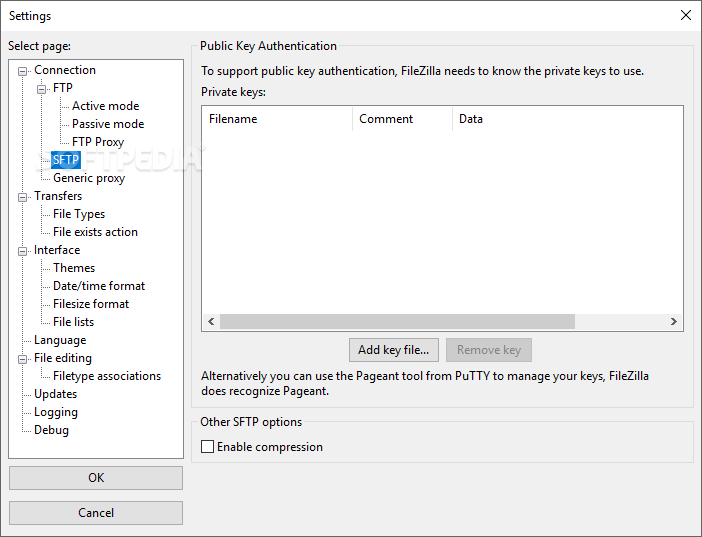Image resolution: width=702 pixels, height=537 pixels.
Task: Click the Add key file button
Action: click(394, 350)
